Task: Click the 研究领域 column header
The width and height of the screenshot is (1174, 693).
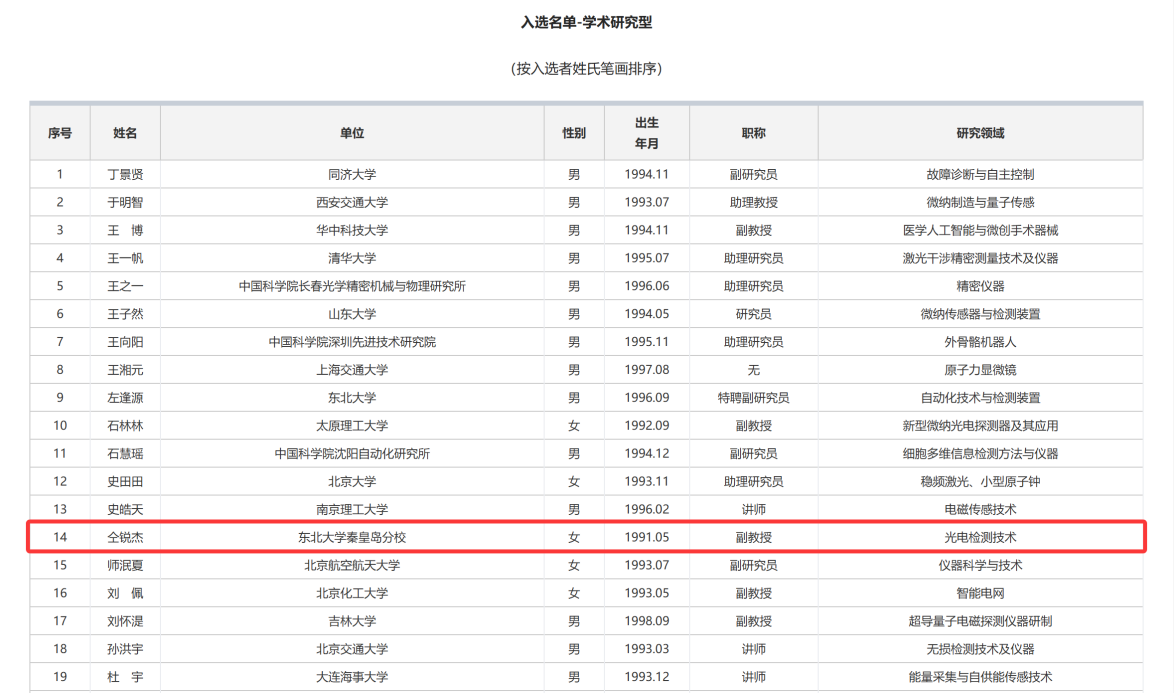Action: point(980,133)
